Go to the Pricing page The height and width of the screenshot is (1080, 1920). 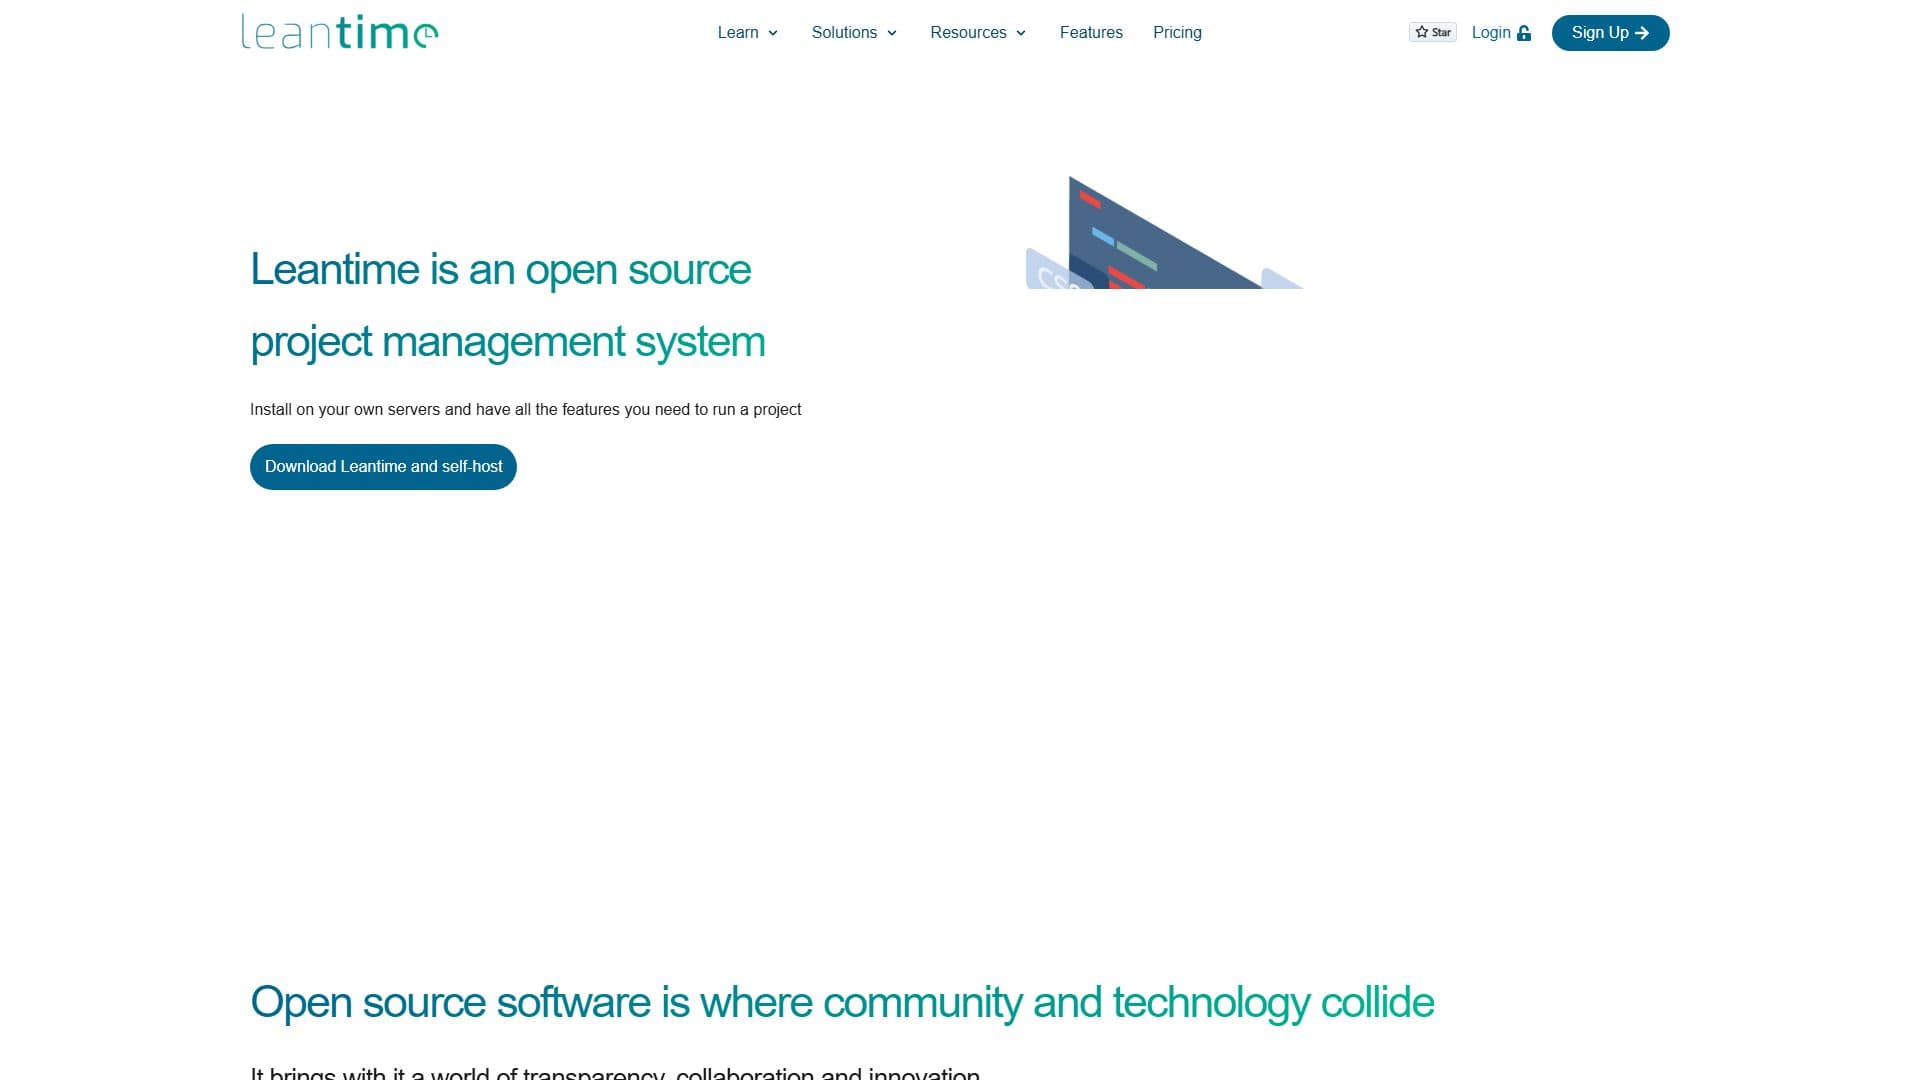tap(1177, 33)
